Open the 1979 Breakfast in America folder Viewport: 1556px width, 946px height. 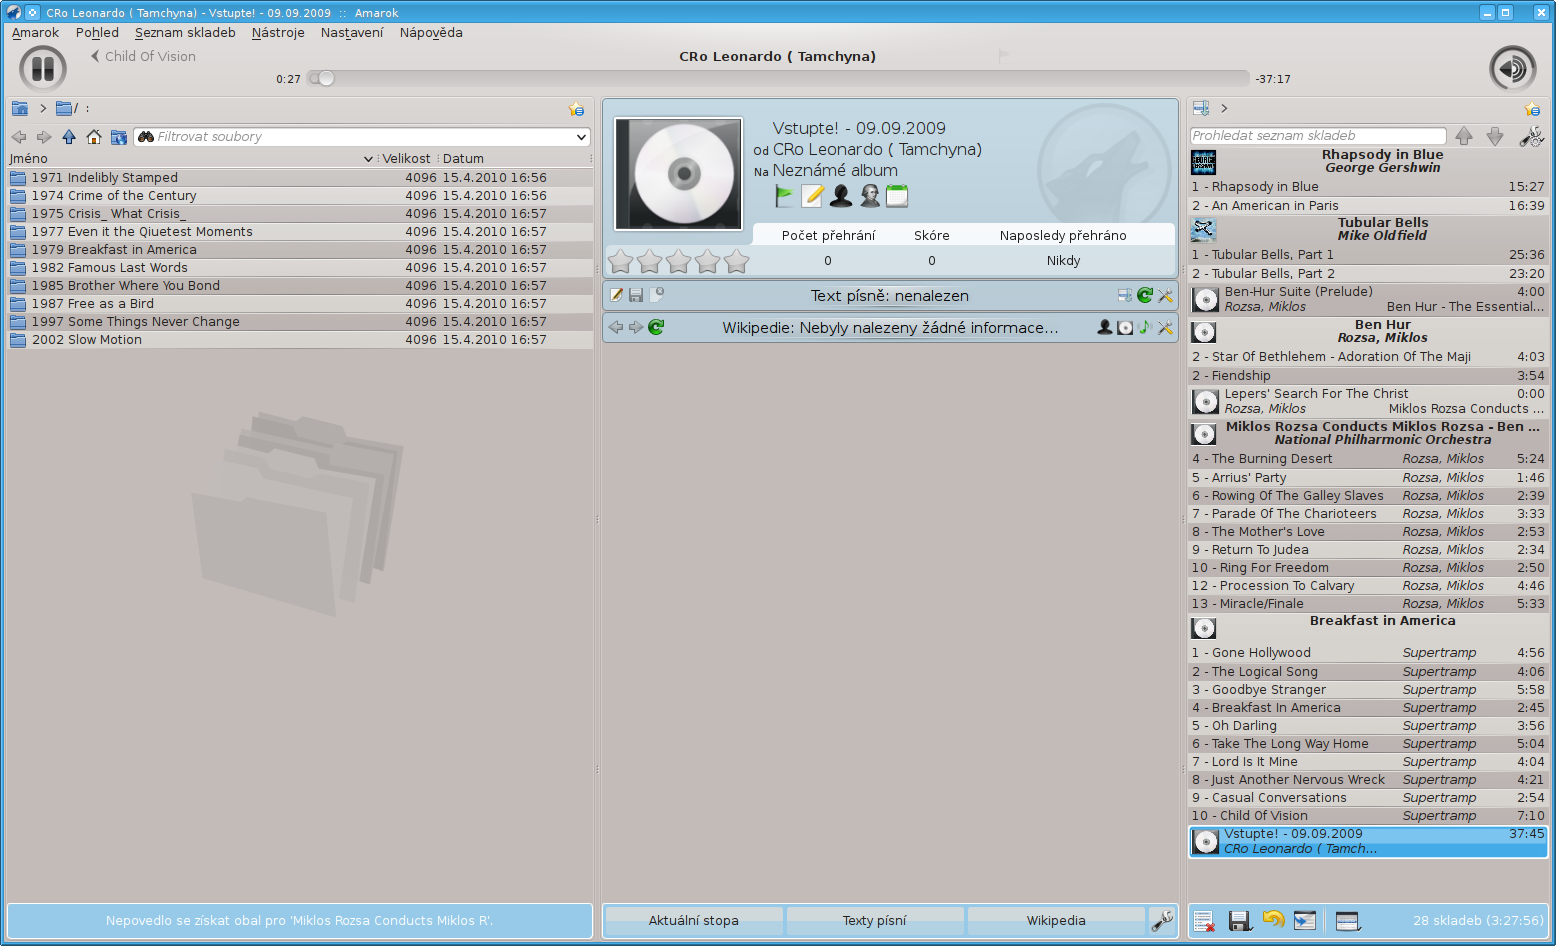[114, 250]
